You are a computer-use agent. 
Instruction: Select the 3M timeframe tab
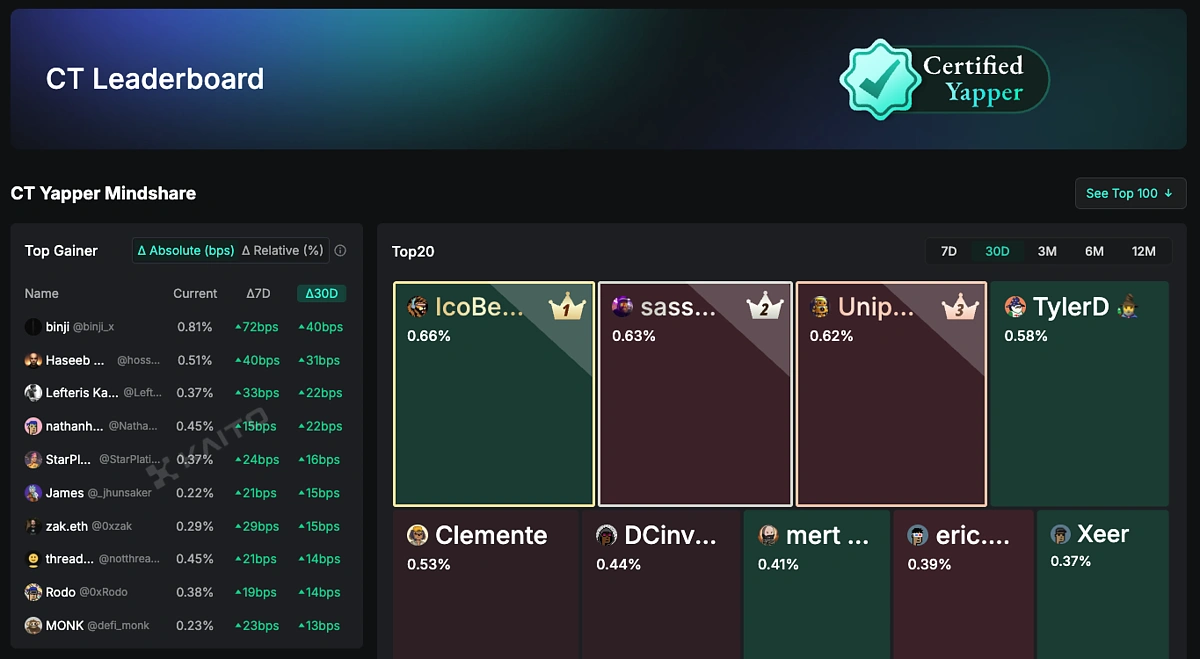1046,251
